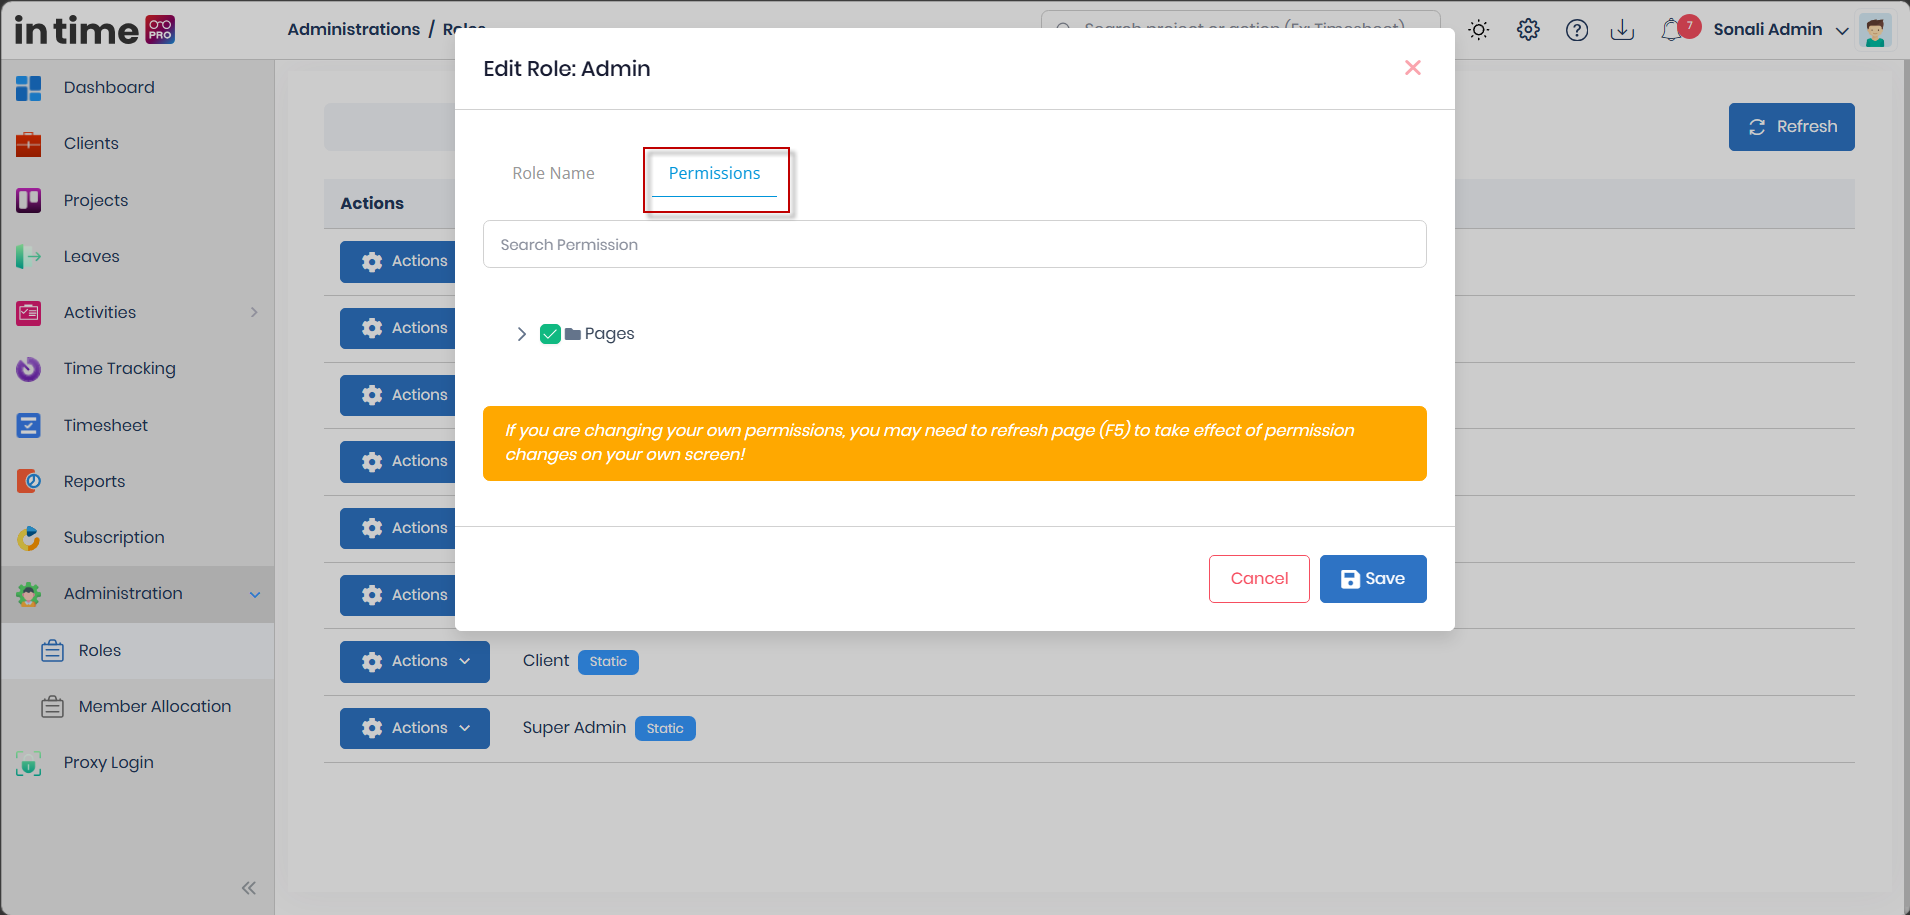Click the intime PRO logo
This screenshot has height=915, width=1910.
(95, 30)
